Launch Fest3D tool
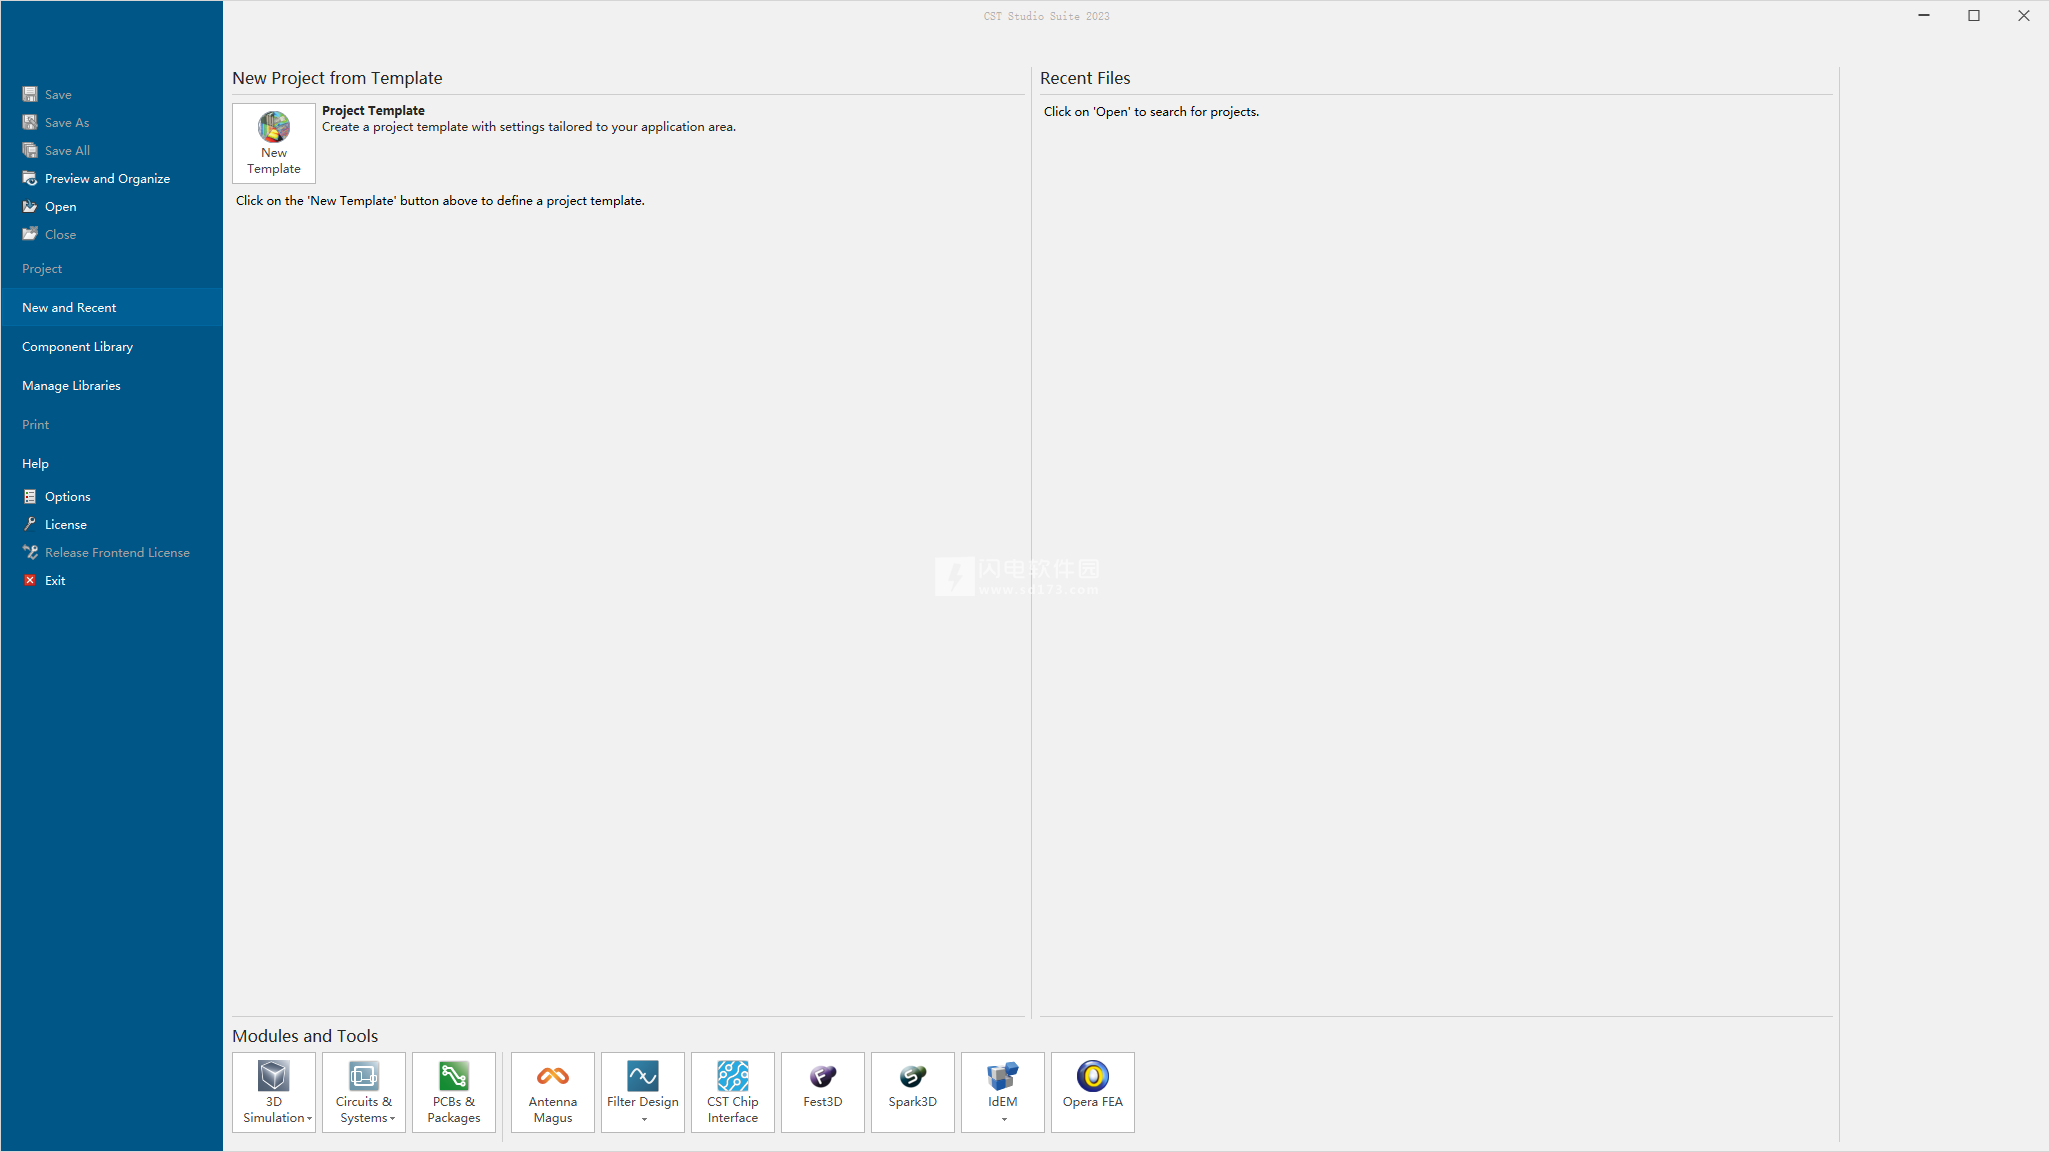Screen dimensions: 2050x1152 click(823, 1092)
